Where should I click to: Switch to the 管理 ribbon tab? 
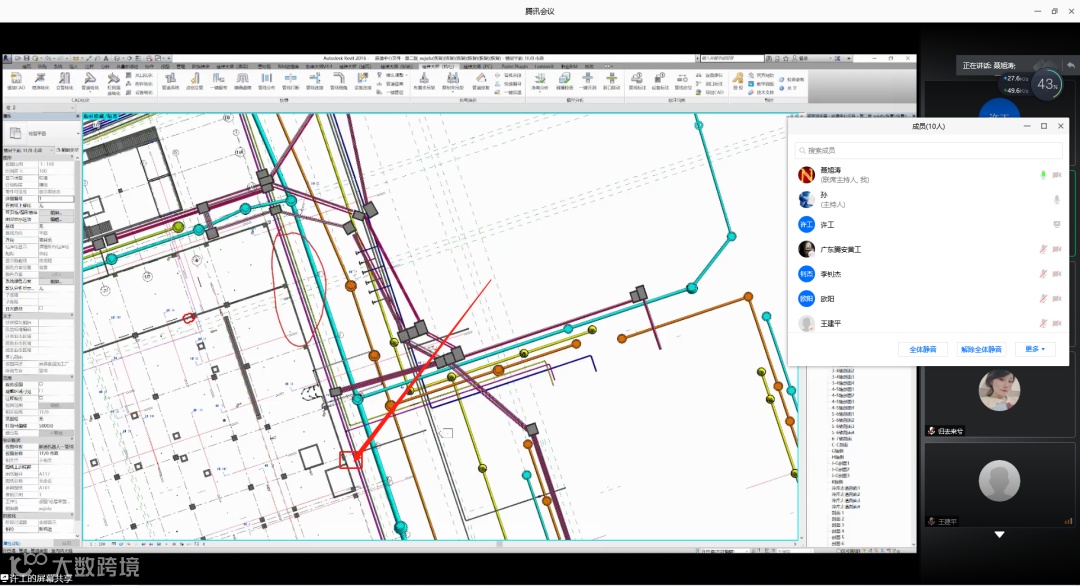point(180,67)
